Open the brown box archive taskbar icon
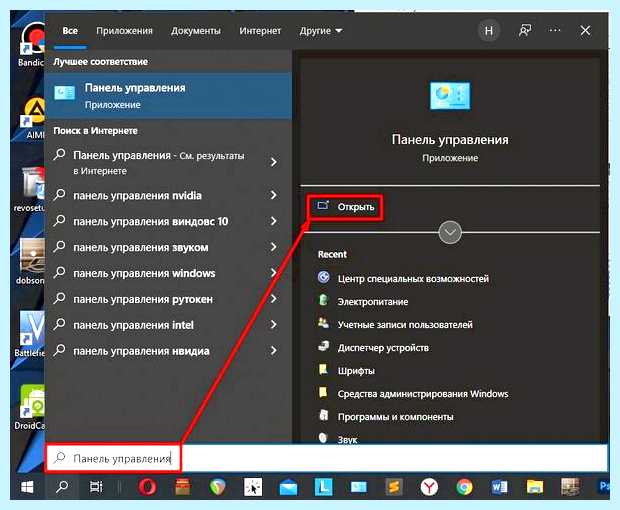 pos(183,487)
